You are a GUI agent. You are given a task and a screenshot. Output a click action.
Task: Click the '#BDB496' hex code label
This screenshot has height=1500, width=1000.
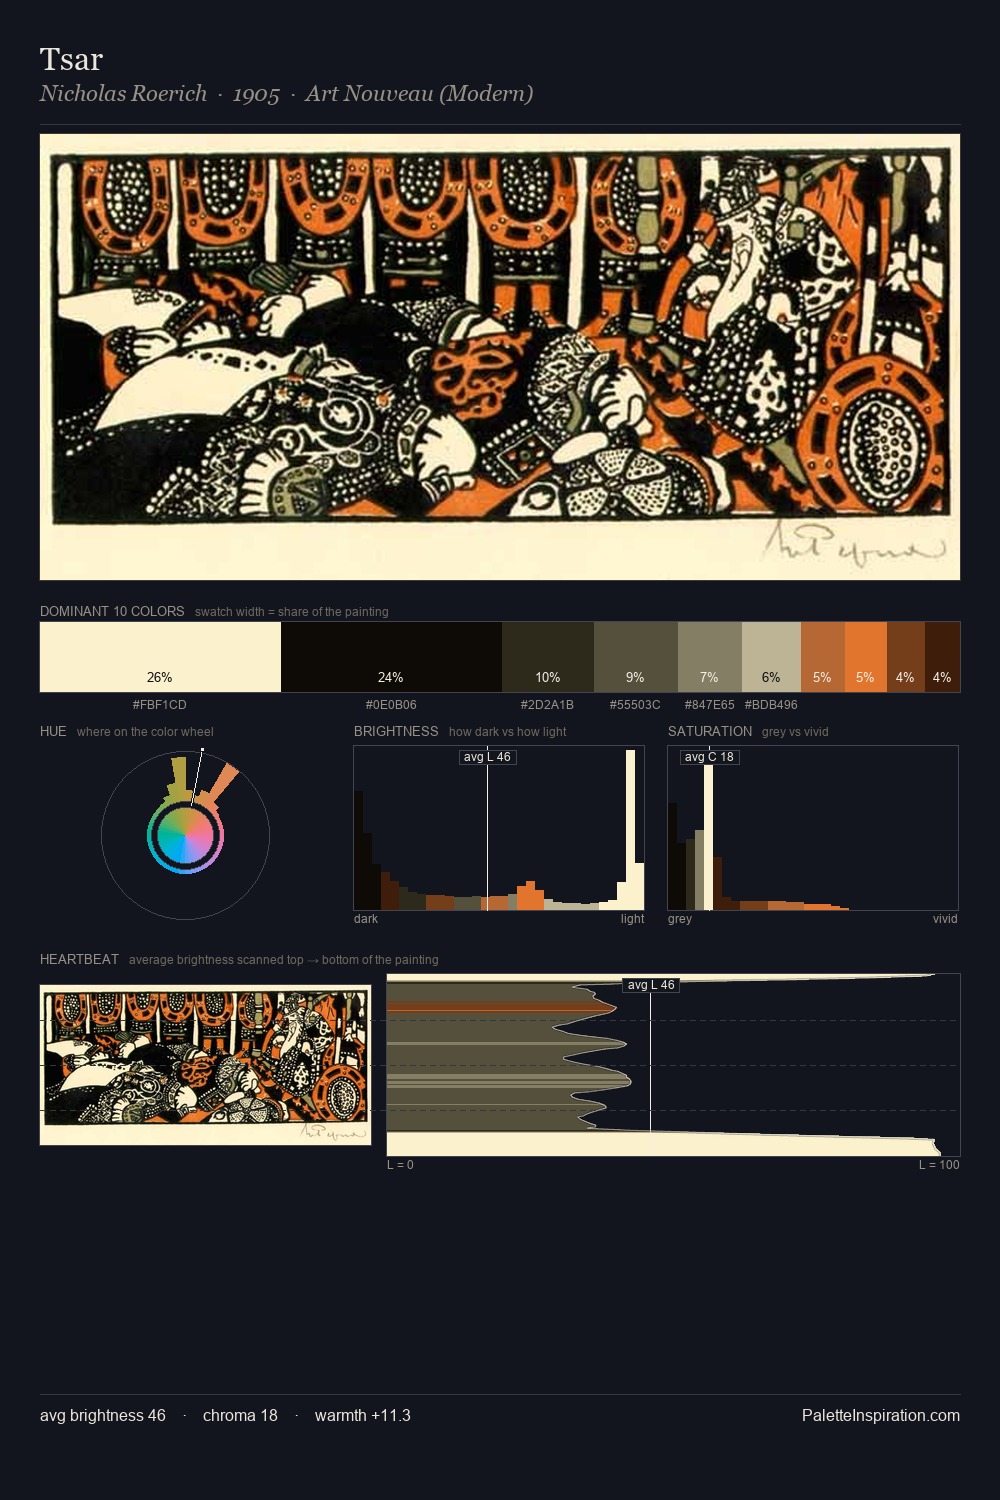(x=771, y=704)
